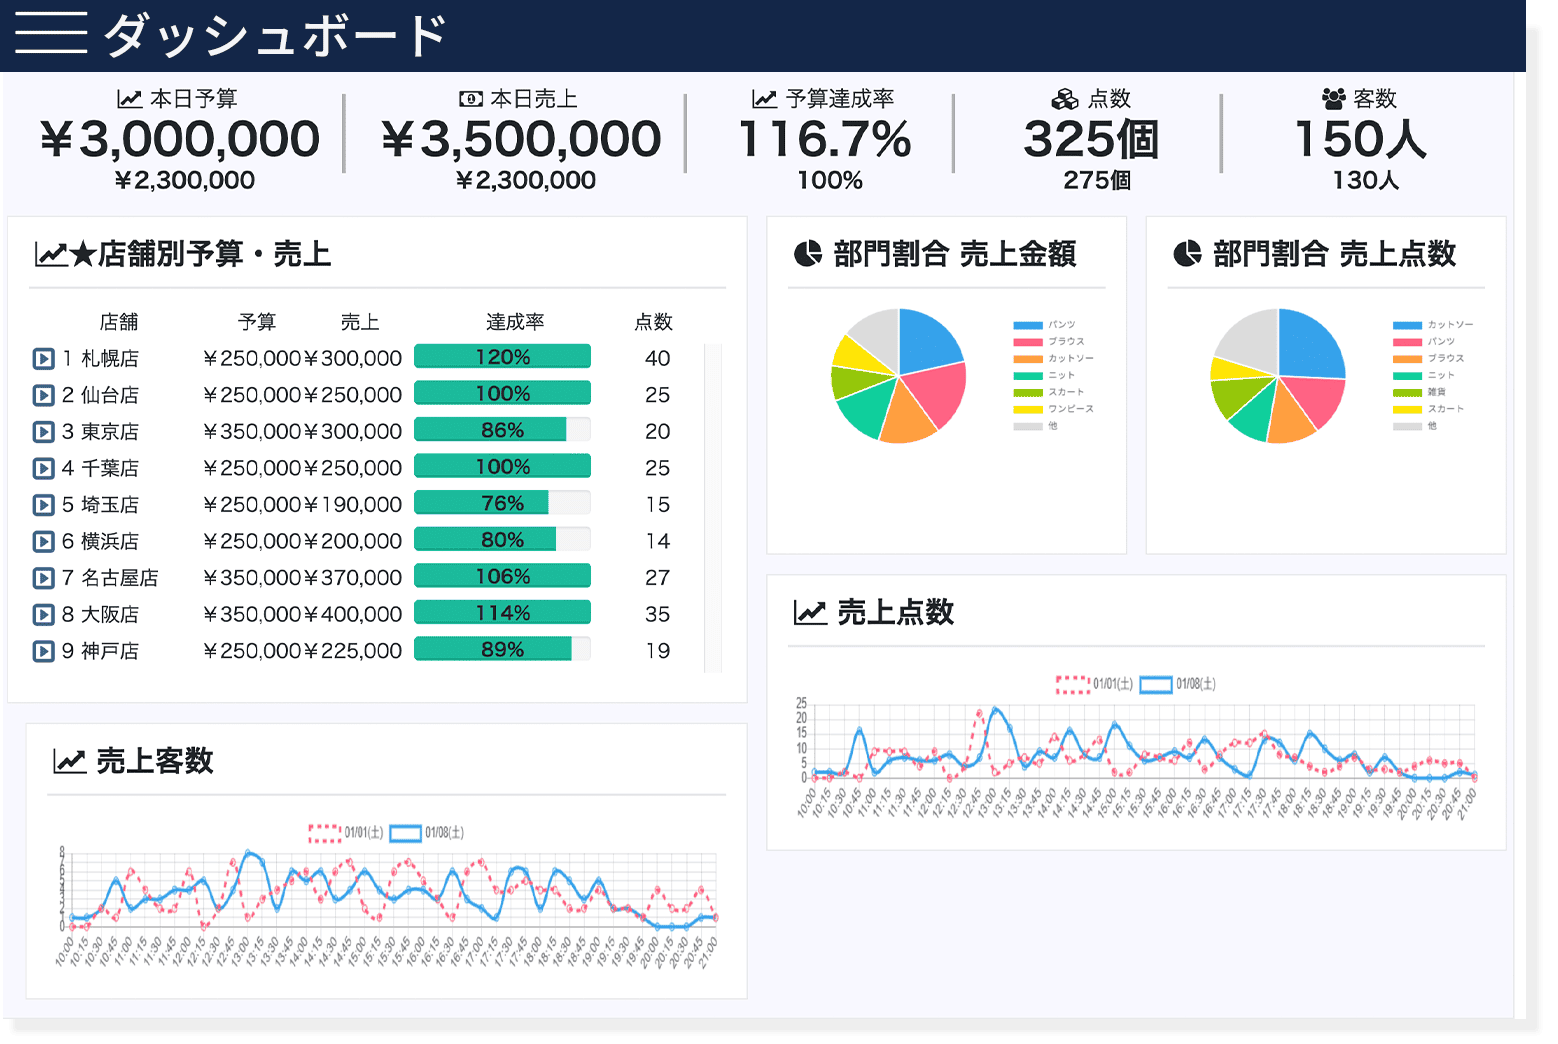Expand row 5 埼玉店 arrow icon
Image resolution: width=1558 pixels, height=1044 pixels.
coord(43,505)
